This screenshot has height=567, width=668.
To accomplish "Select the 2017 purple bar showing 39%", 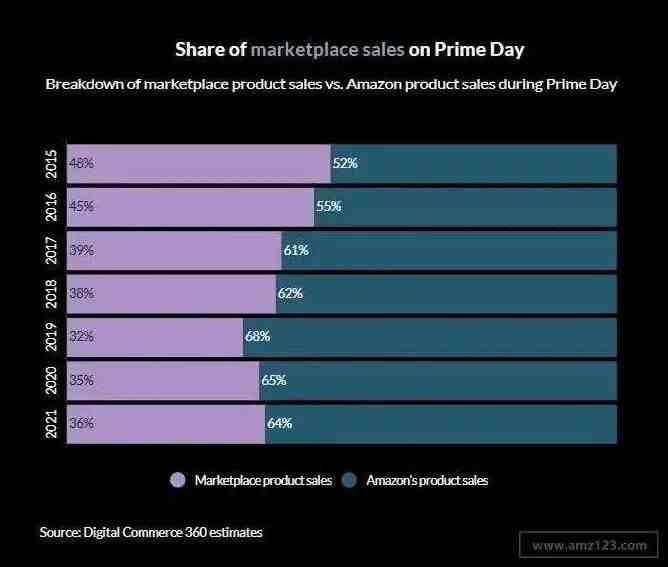I will point(173,250).
